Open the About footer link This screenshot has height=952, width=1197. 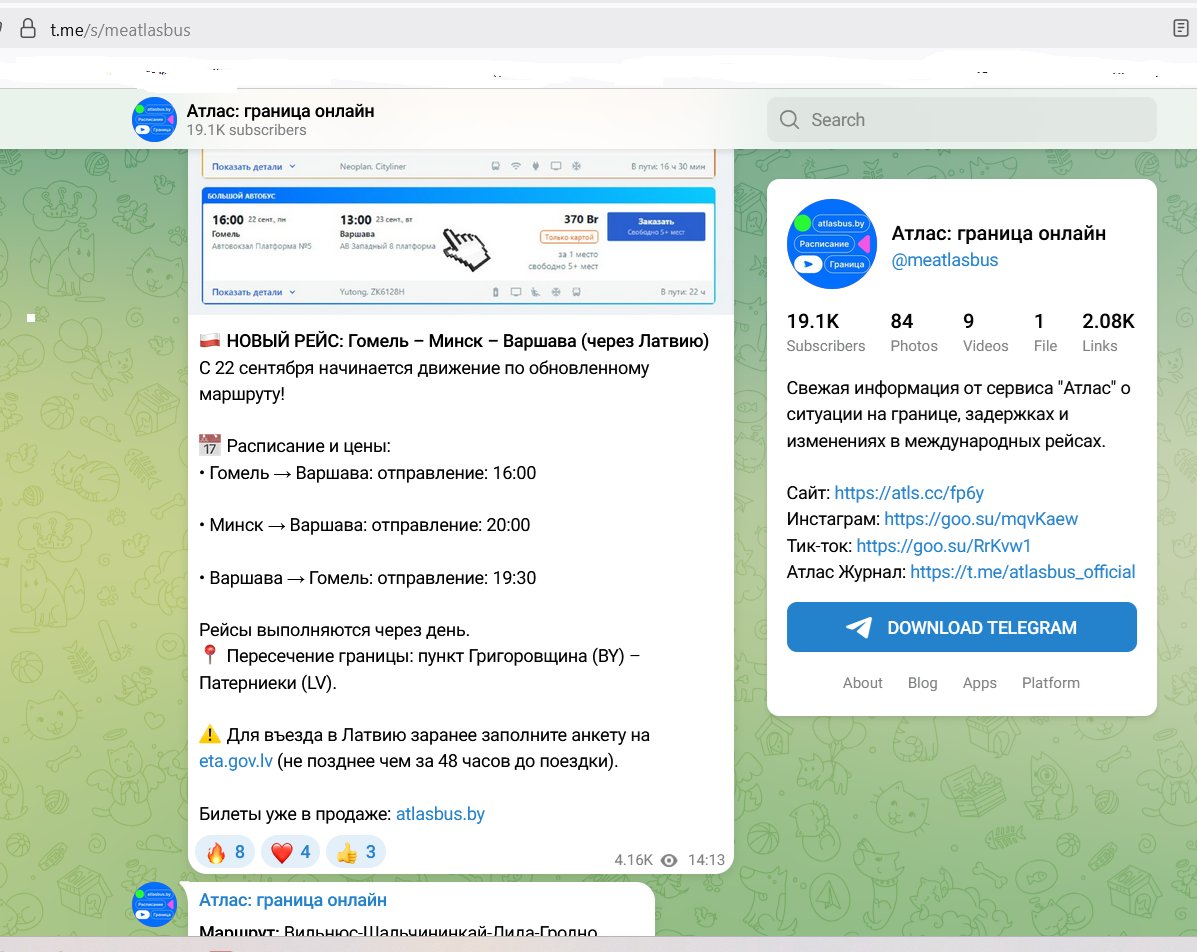[x=862, y=683]
